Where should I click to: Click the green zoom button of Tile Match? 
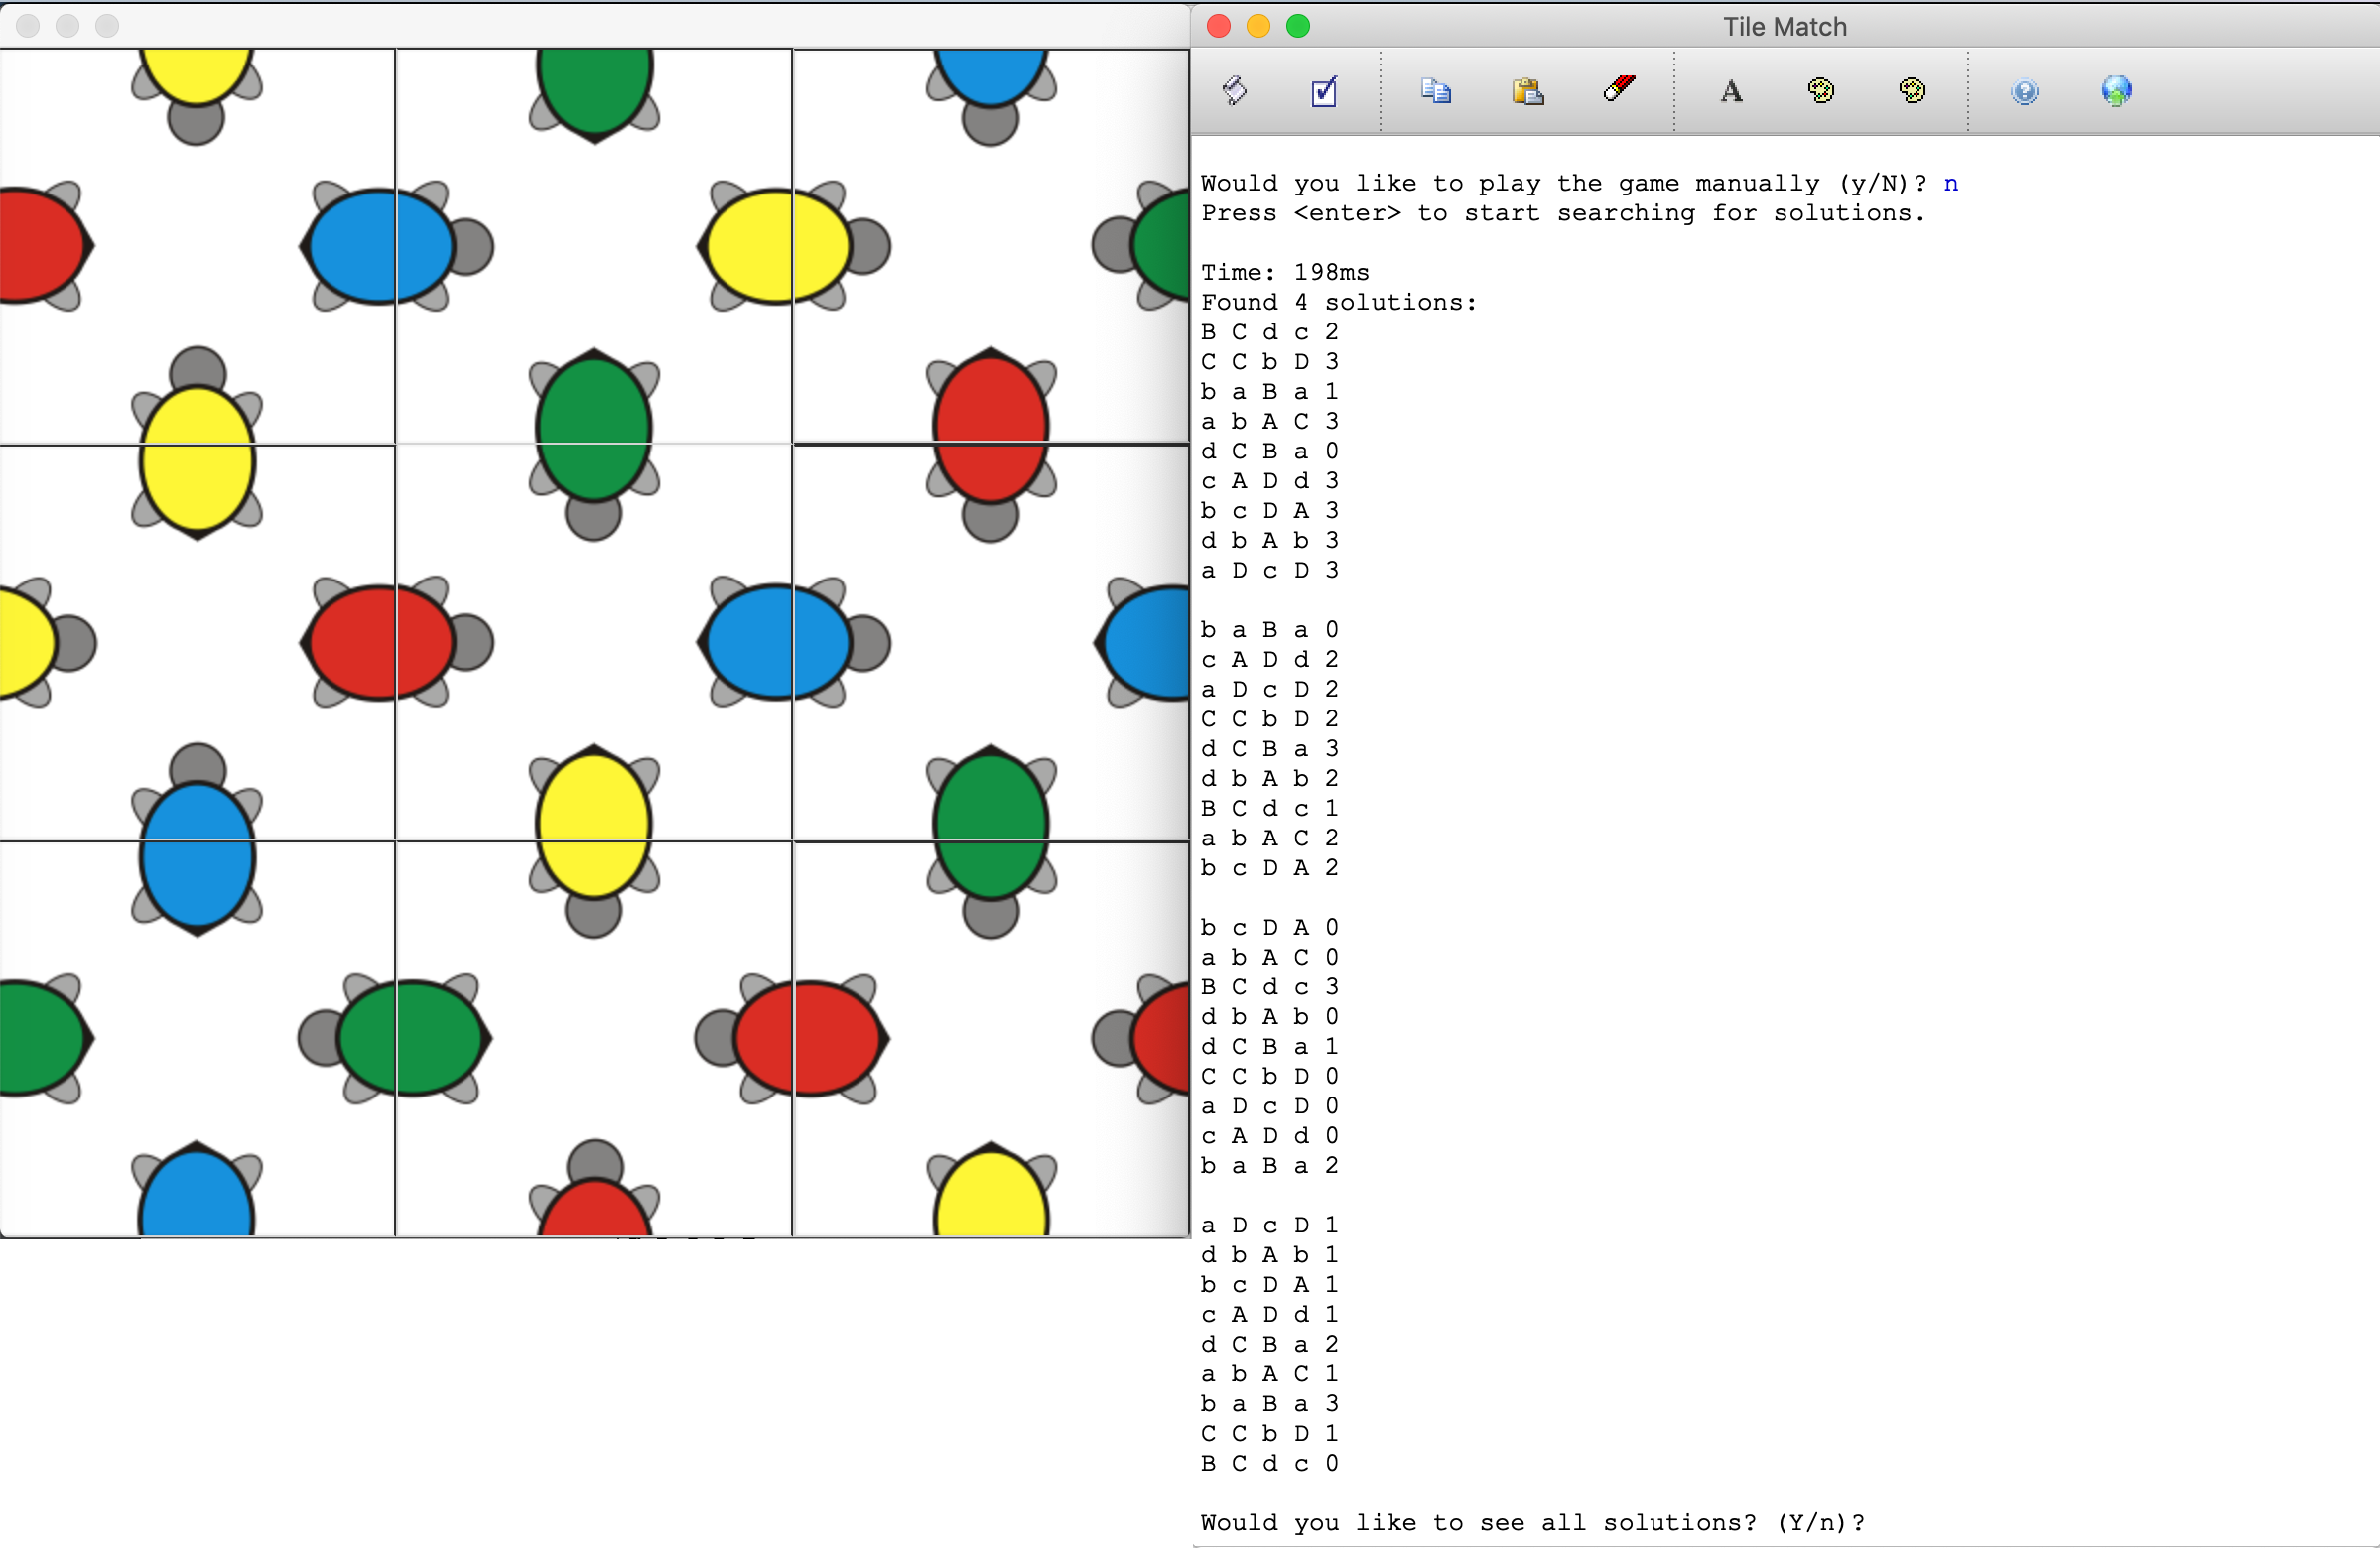1298,26
